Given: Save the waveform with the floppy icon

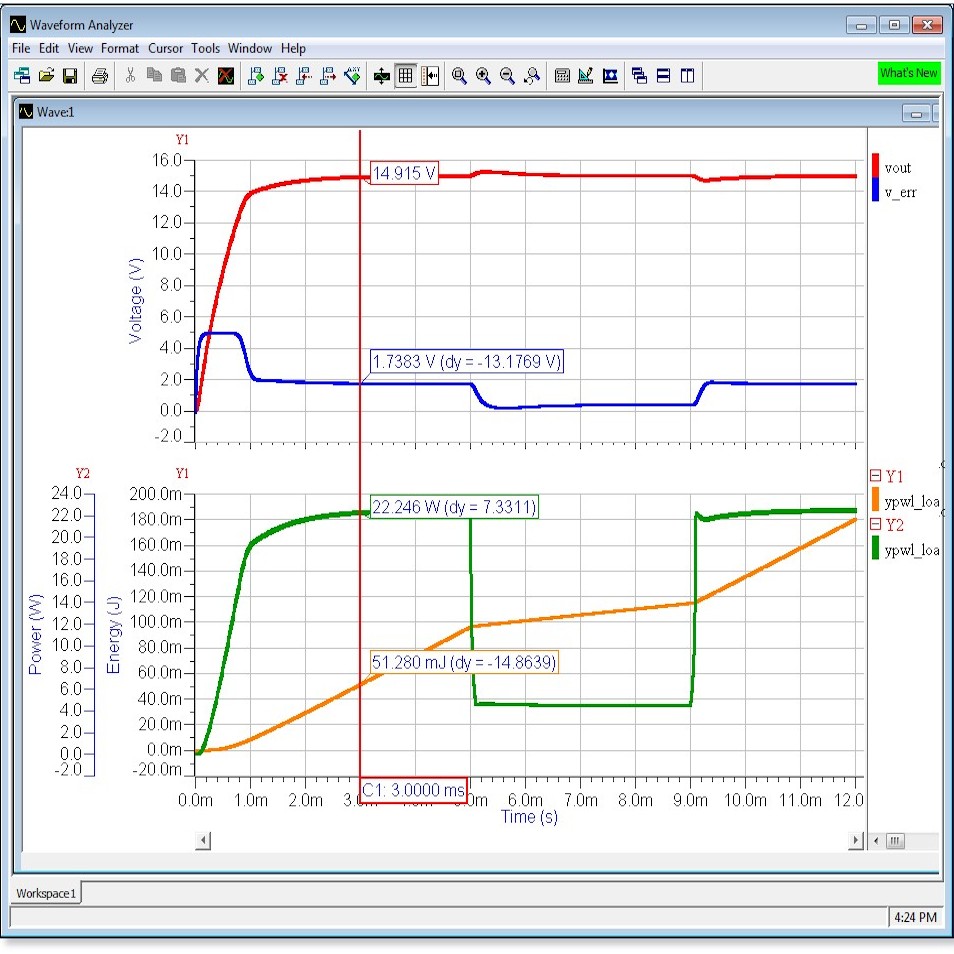Looking at the screenshot, I should point(70,76).
